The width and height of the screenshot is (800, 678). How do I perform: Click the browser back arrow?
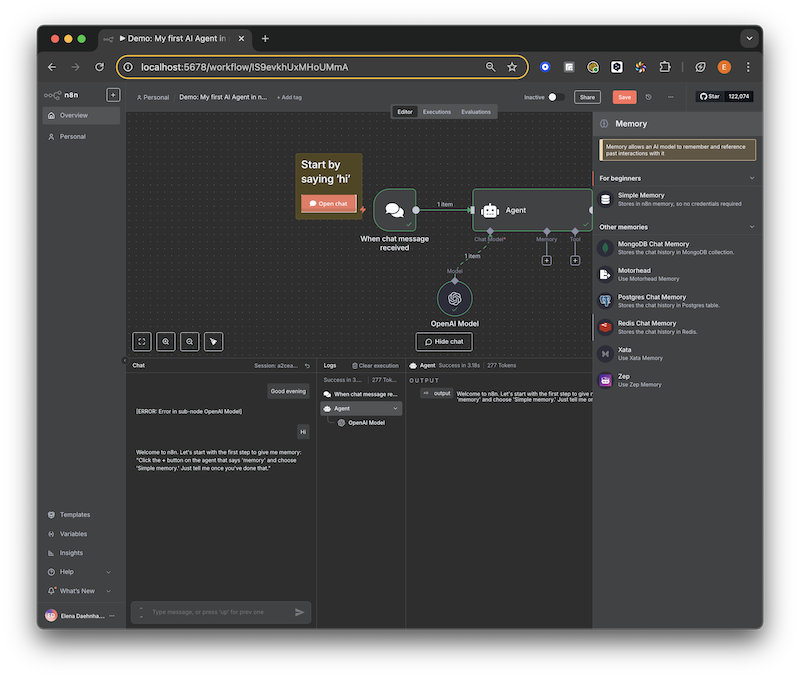tap(52, 67)
